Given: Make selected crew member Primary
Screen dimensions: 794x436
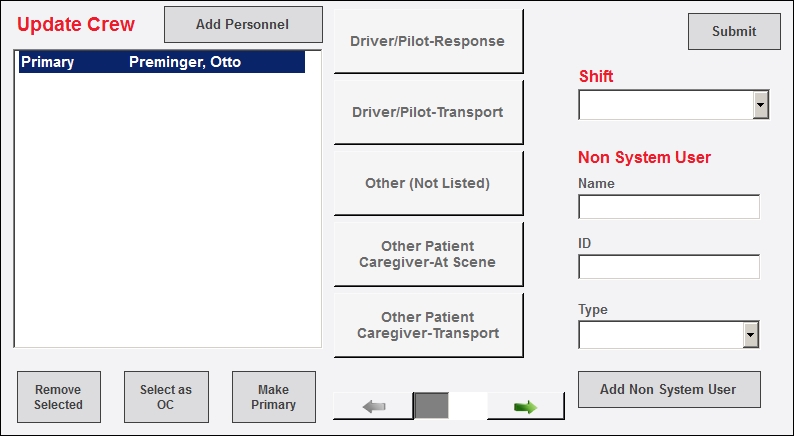Looking at the screenshot, I should 274,397.
